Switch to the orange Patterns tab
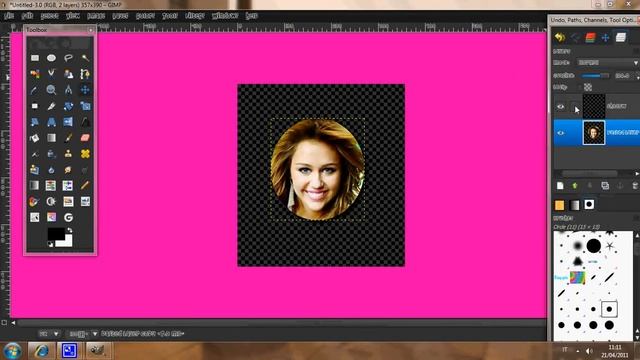Screen dimensions: 640x360 [x=560, y=205]
